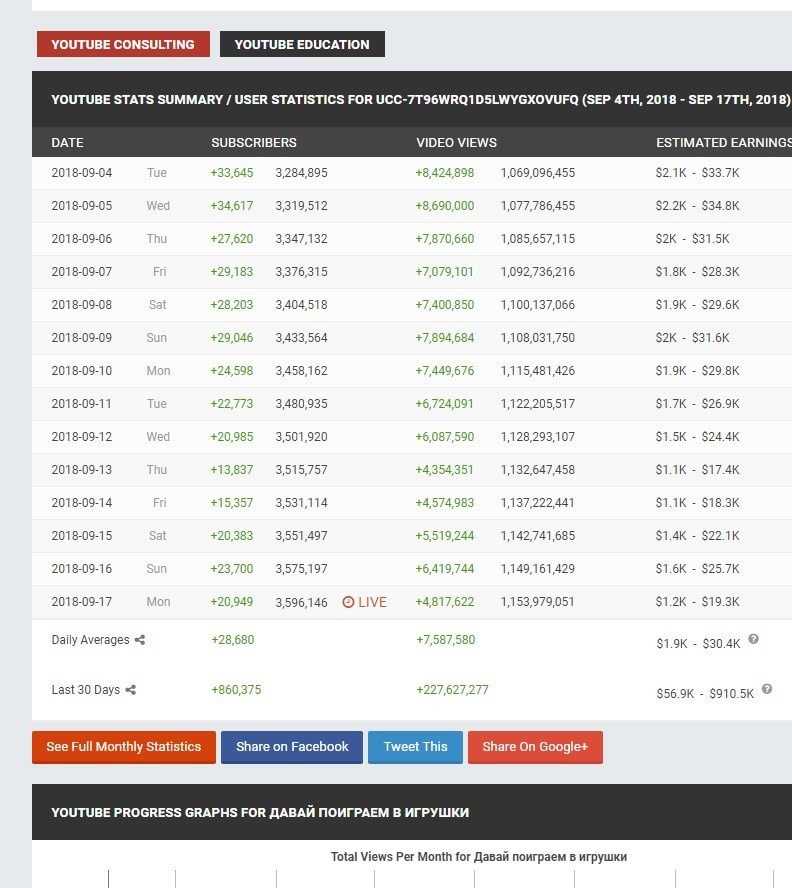Click subscriber gain +29,183

pyautogui.click(x=232, y=272)
